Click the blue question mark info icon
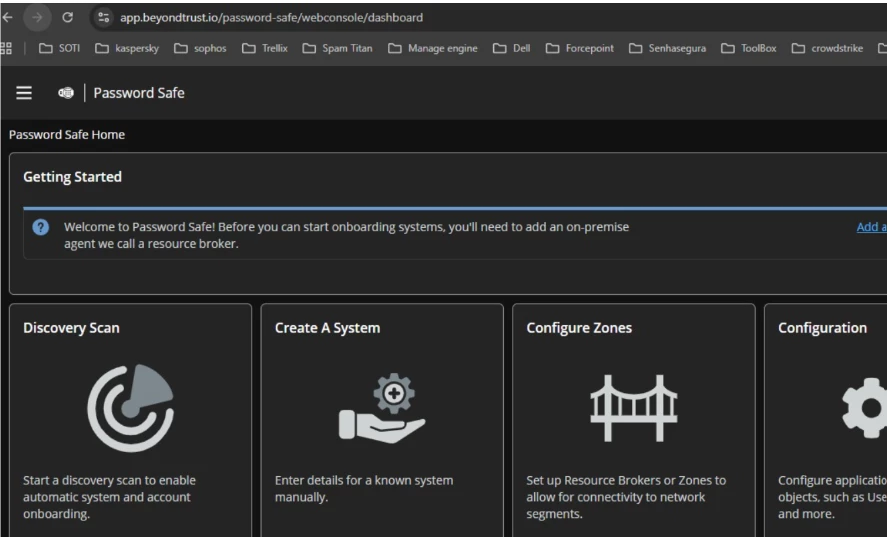The image size is (887, 537). pos(41,227)
